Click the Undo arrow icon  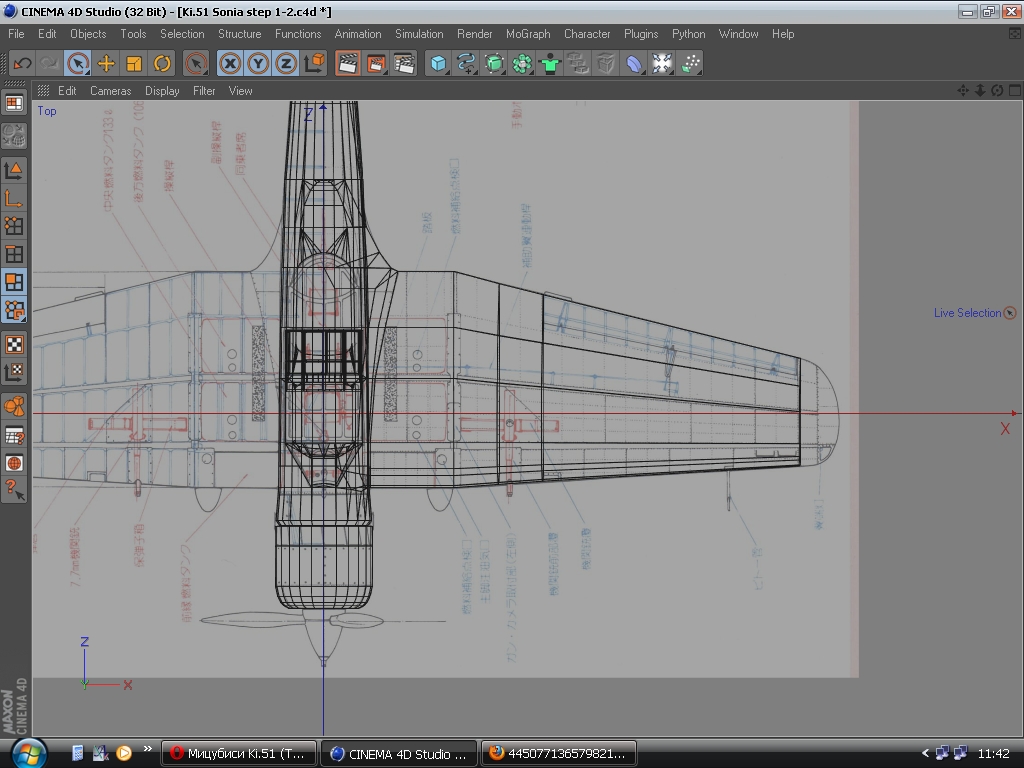22,64
